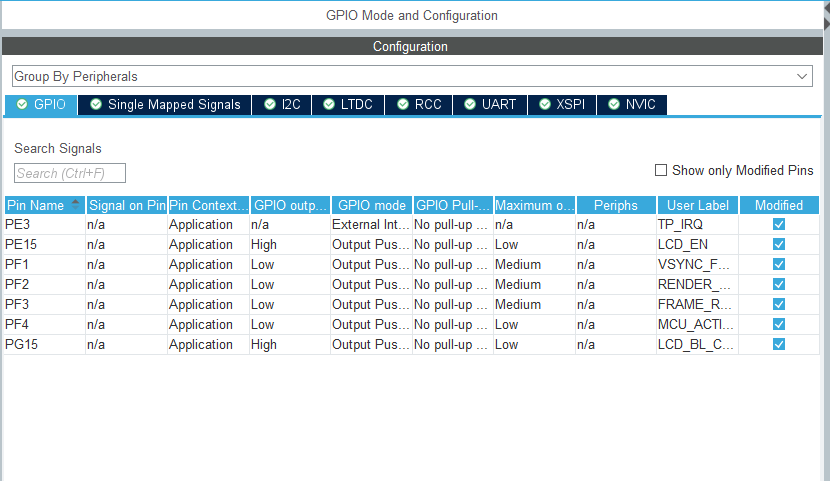Click the Signal on Pin column header

click(x=127, y=205)
